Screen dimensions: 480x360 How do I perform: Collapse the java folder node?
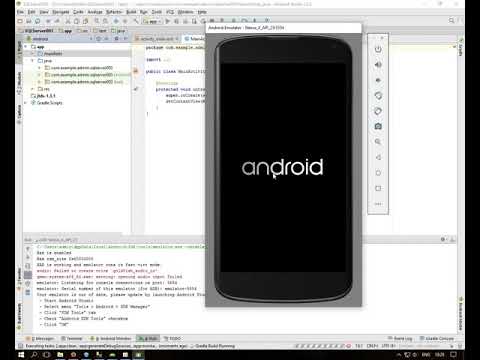coord(33,61)
